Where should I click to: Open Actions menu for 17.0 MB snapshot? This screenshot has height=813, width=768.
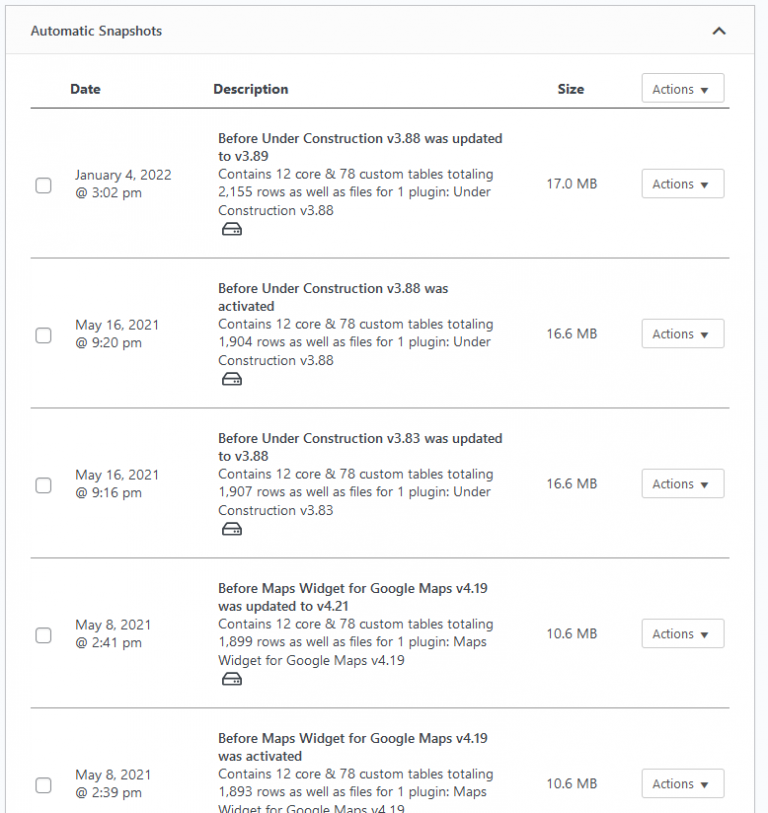point(682,184)
